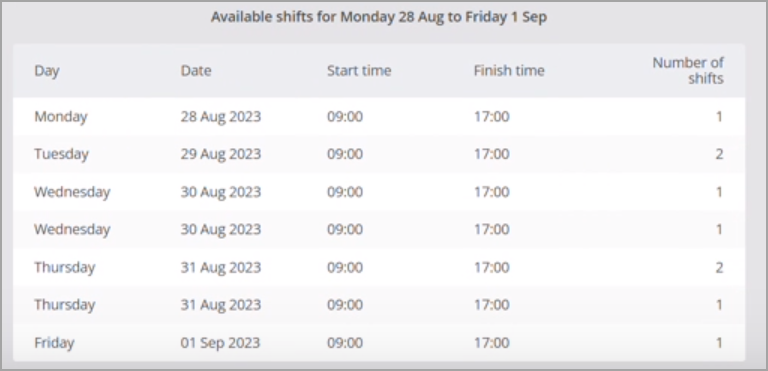Viewport: 768px width, 371px height.
Task: Select the 09:00 start time for Monday
Action: [x=345, y=117]
